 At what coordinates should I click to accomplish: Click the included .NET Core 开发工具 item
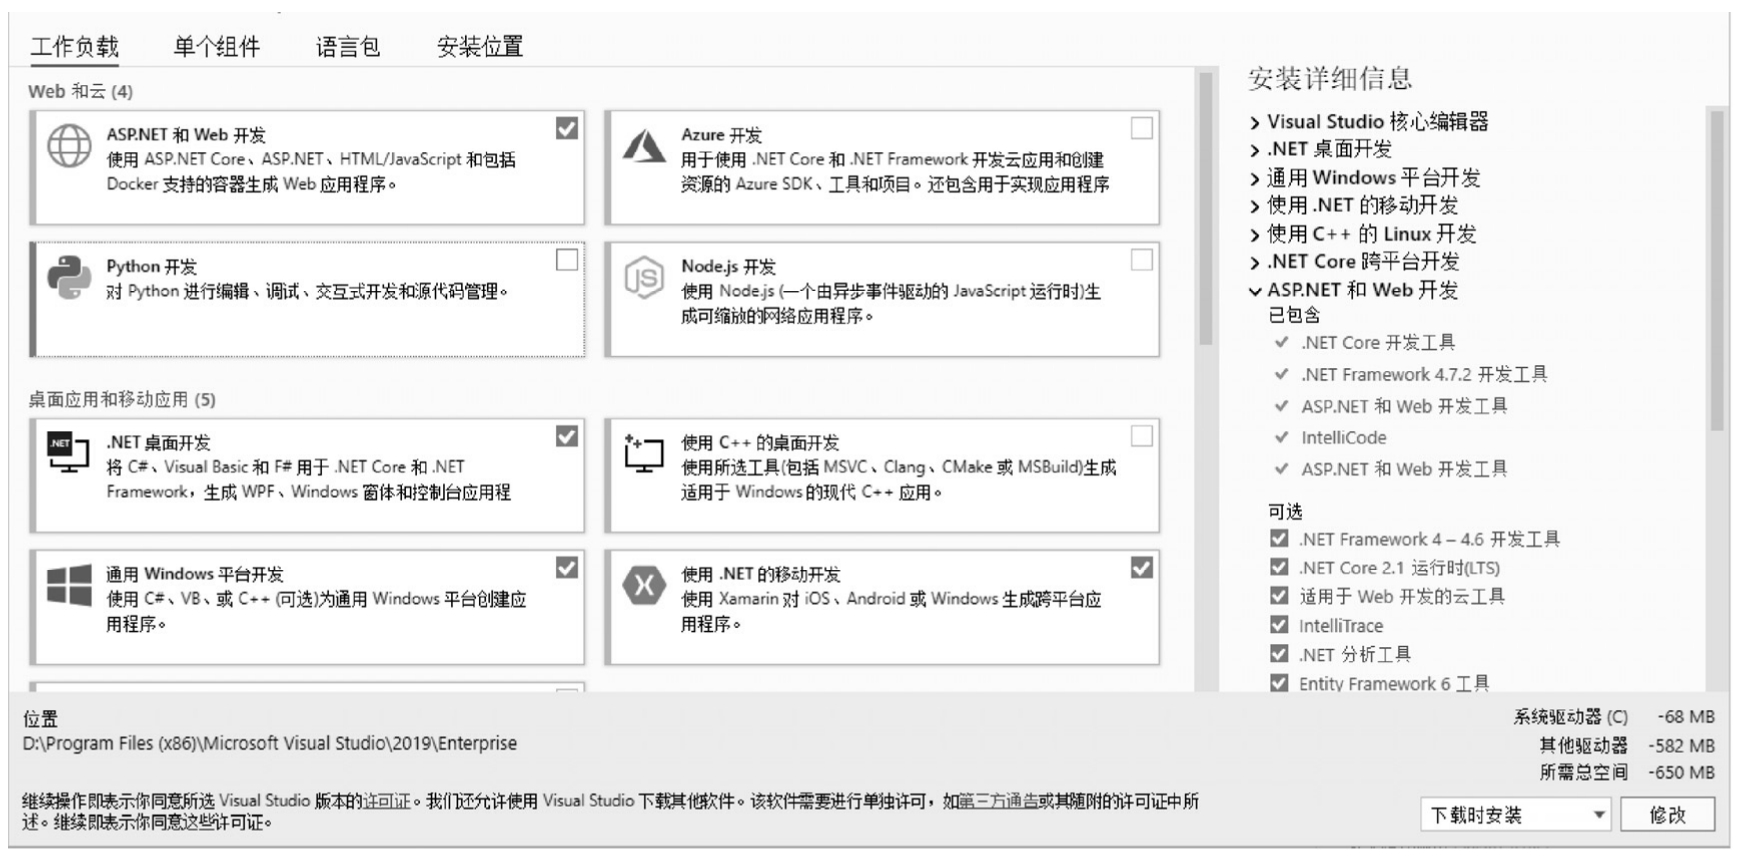point(1378,343)
